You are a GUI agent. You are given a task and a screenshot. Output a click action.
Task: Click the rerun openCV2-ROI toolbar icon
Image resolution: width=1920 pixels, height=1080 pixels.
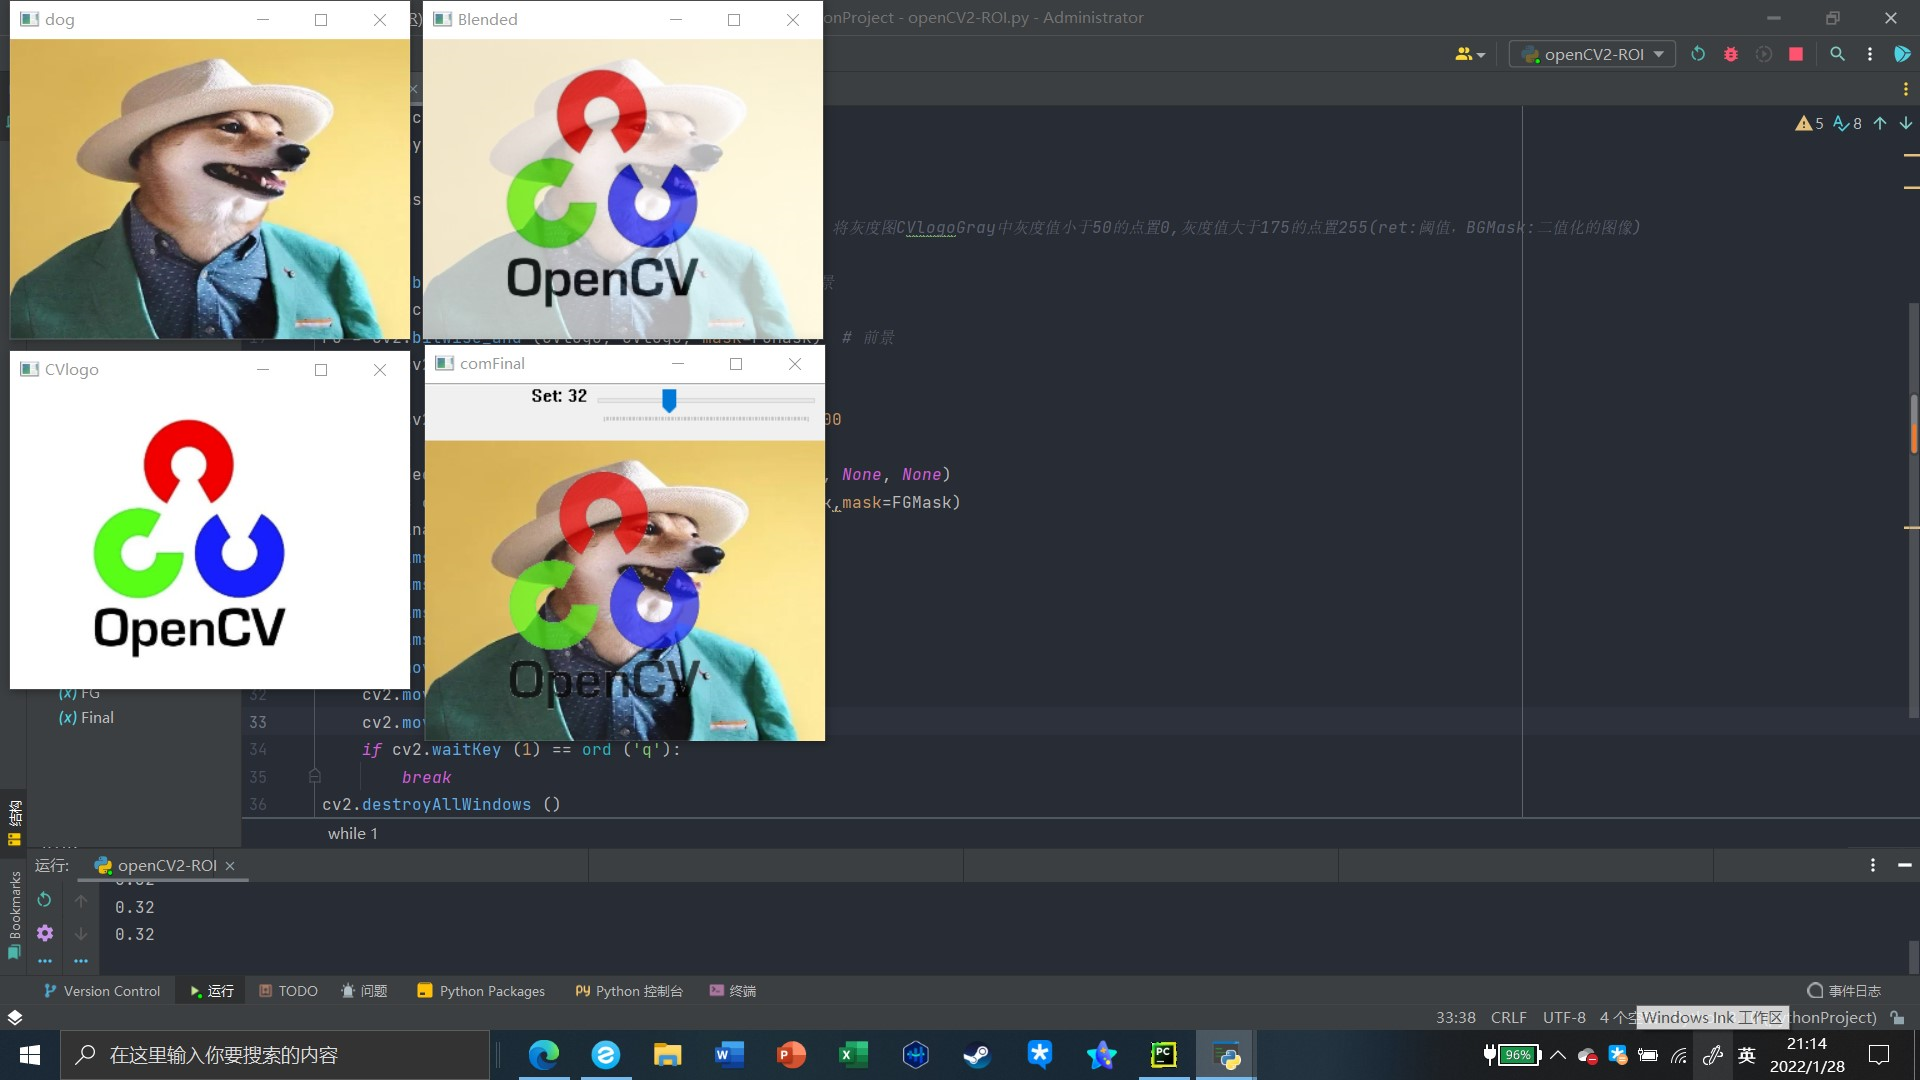pyautogui.click(x=1698, y=54)
